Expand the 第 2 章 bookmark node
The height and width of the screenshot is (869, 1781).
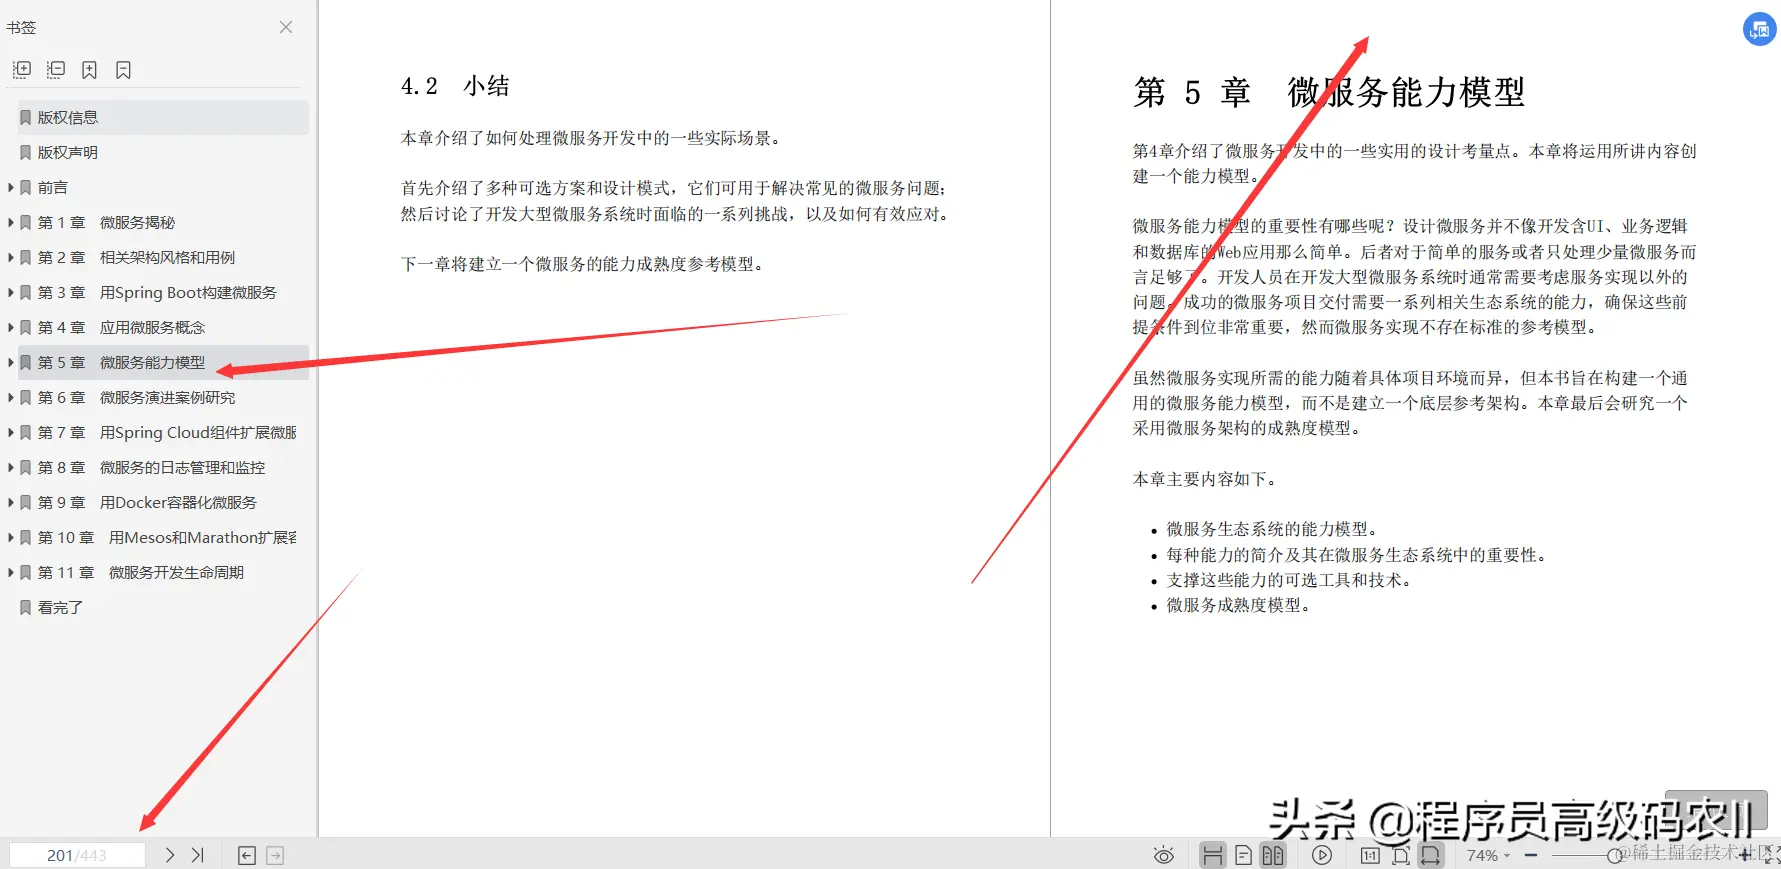click(x=11, y=257)
